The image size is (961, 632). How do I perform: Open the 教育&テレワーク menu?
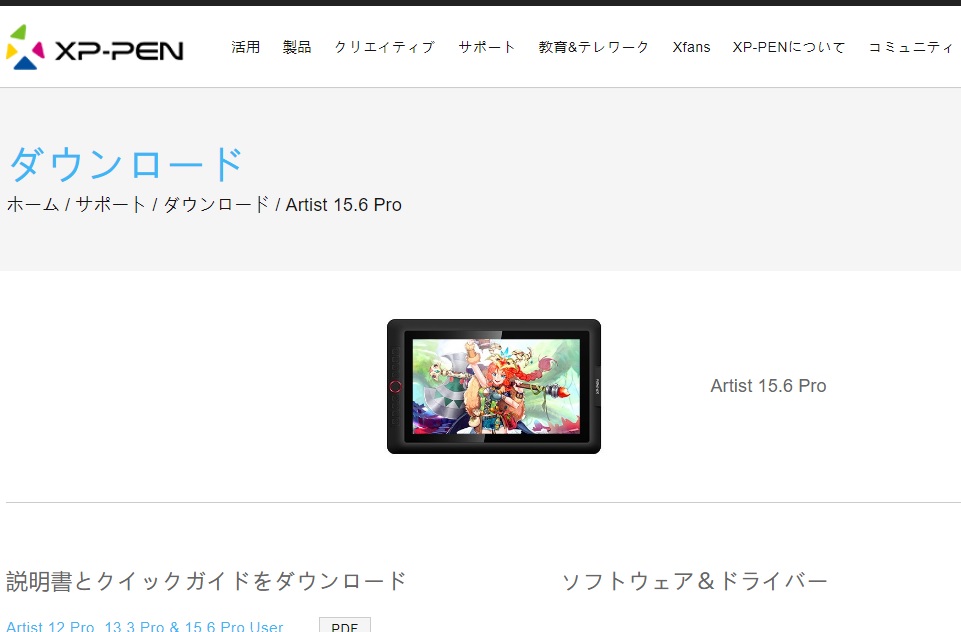[x=594, y=47]
